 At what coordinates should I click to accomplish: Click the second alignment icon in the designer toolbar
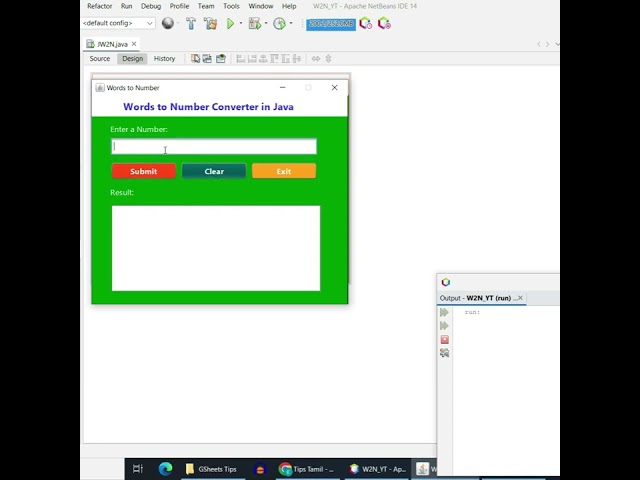pyautogui.click(x=252, y=58)
